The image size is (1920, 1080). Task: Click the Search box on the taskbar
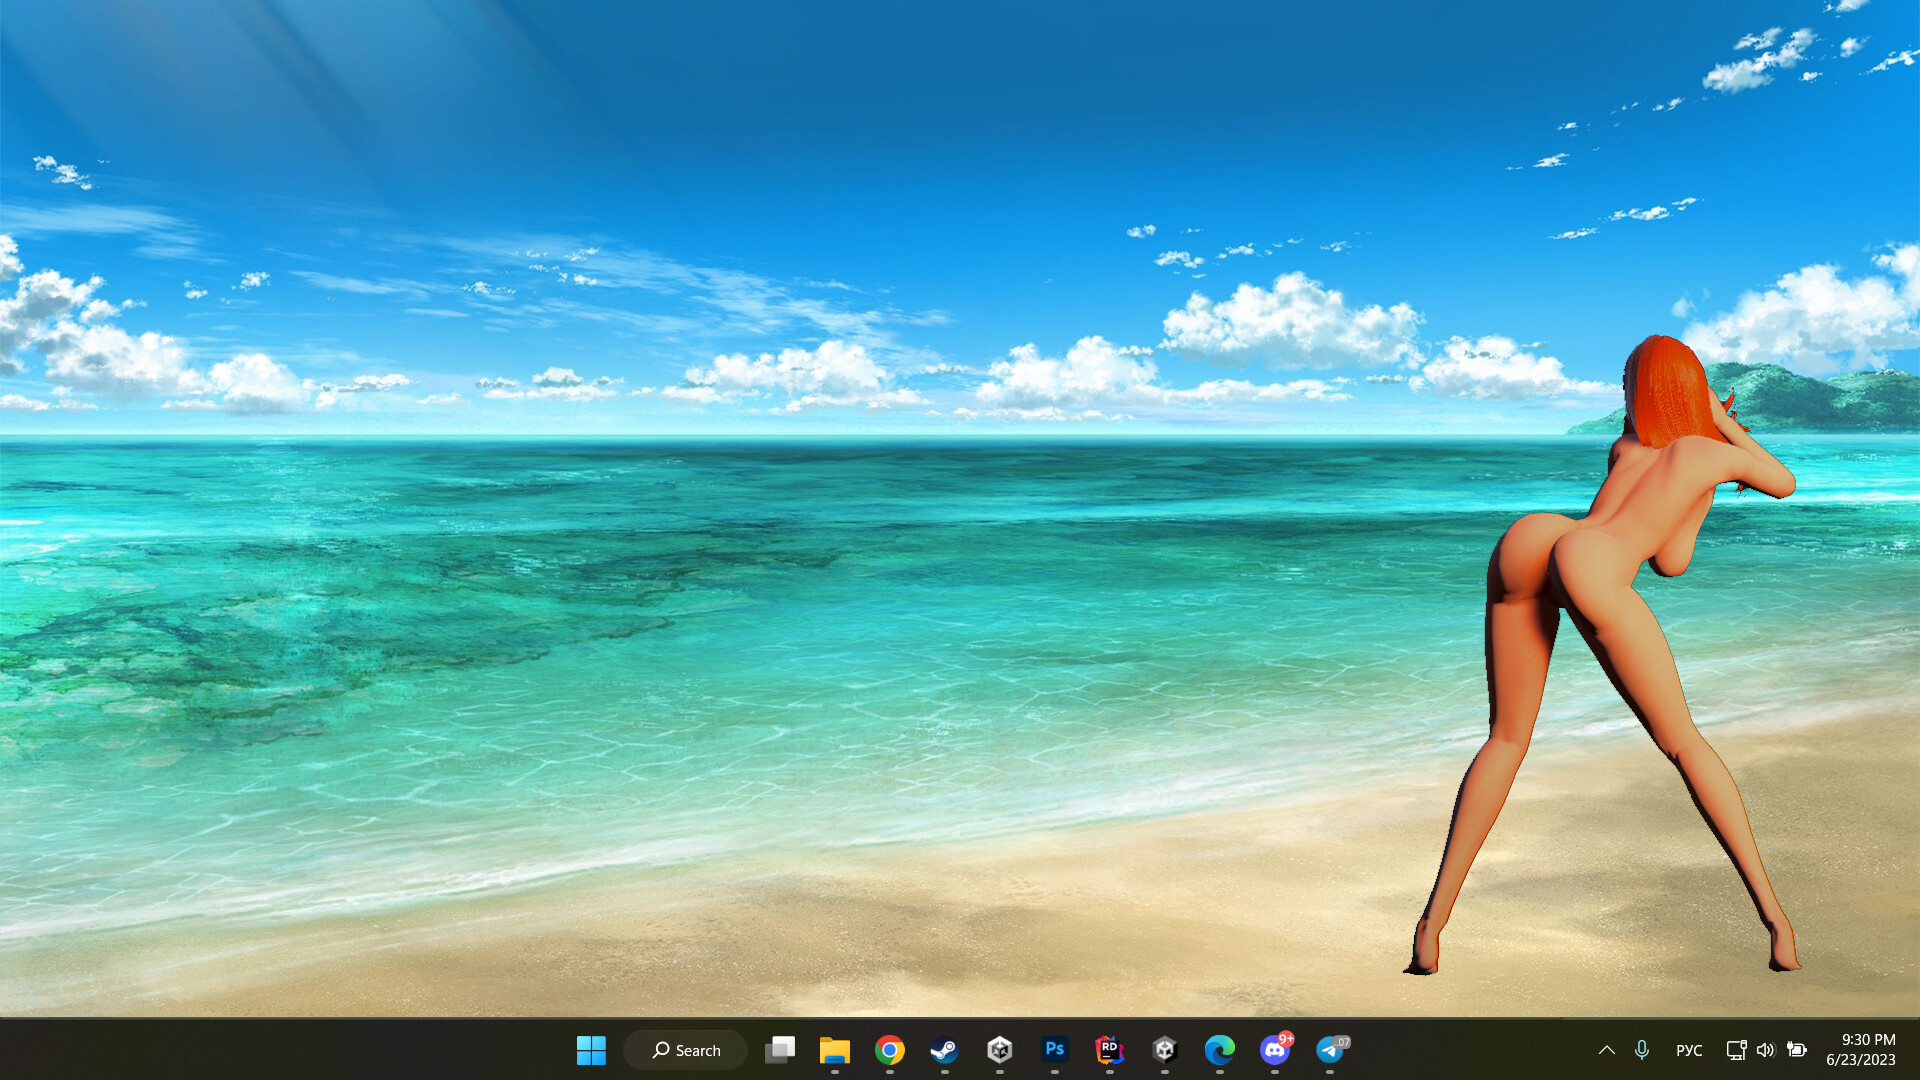685,1050
